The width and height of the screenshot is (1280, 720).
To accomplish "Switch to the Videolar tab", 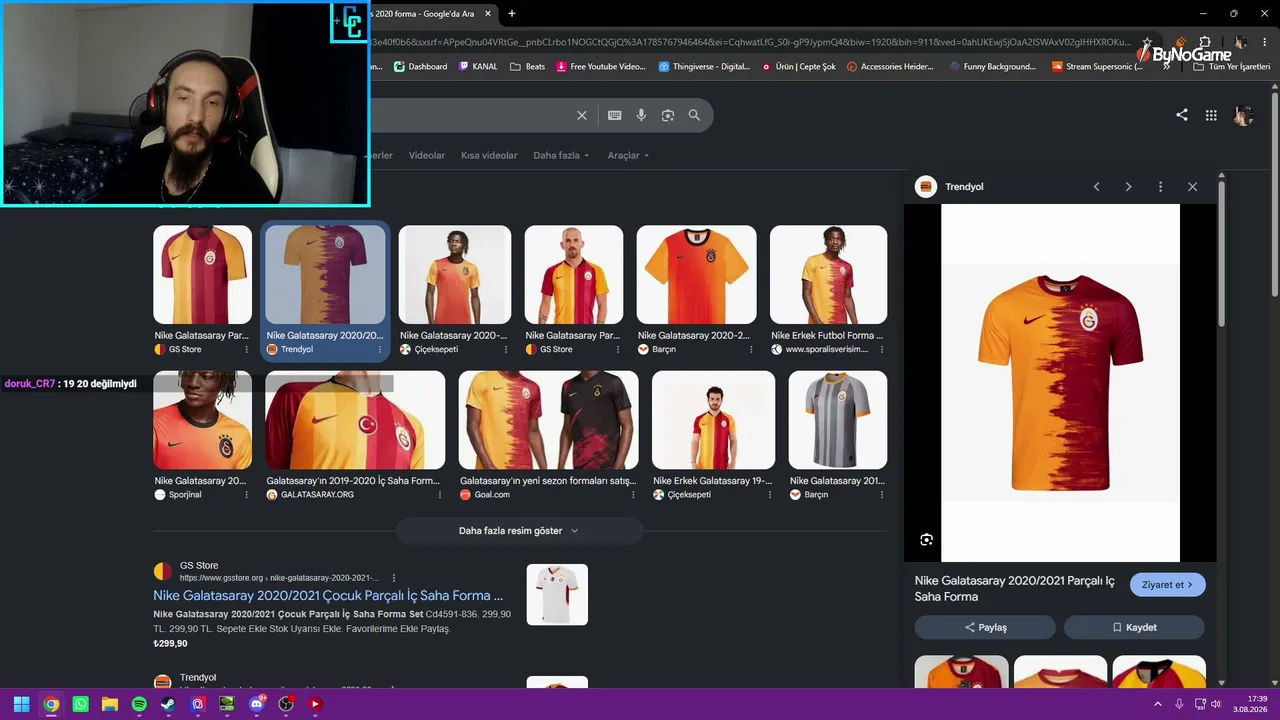I will [x=427, y=156].
